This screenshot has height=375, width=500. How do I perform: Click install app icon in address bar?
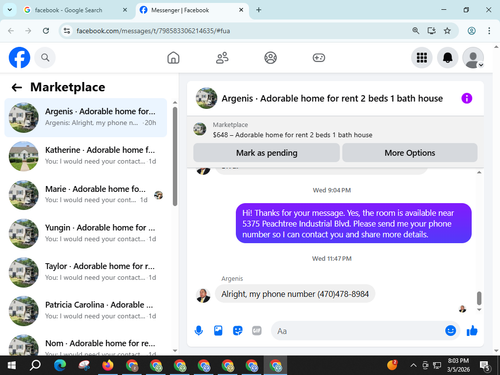431,31
